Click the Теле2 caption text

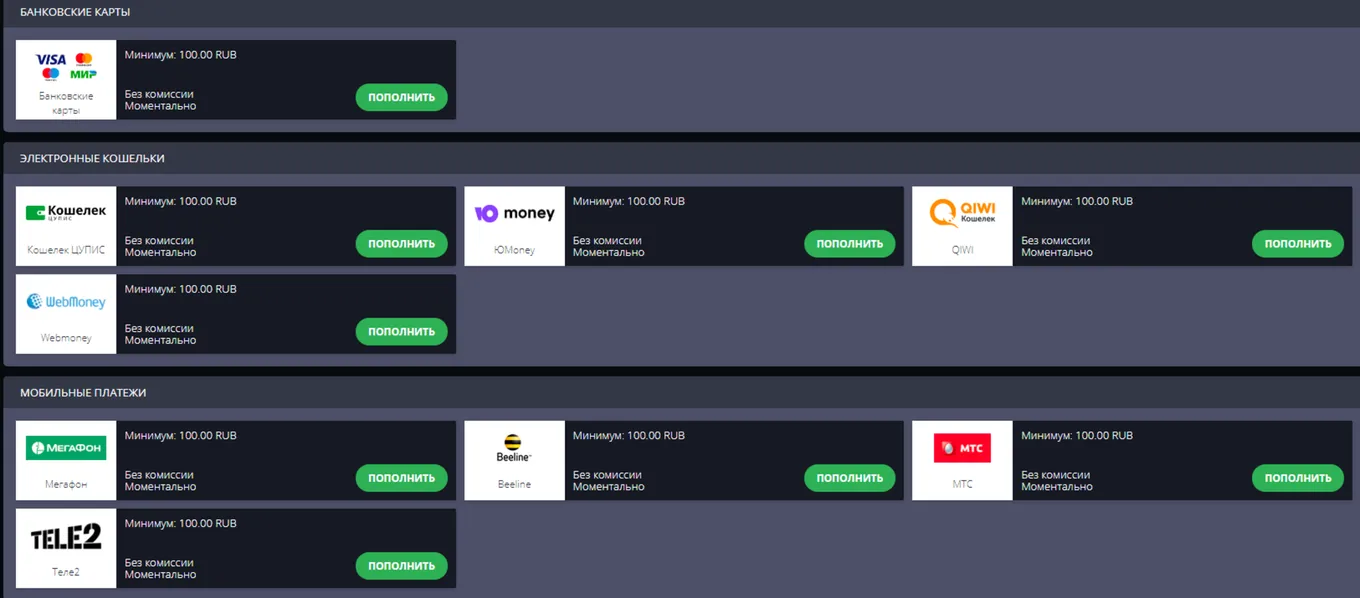[66, 572]
